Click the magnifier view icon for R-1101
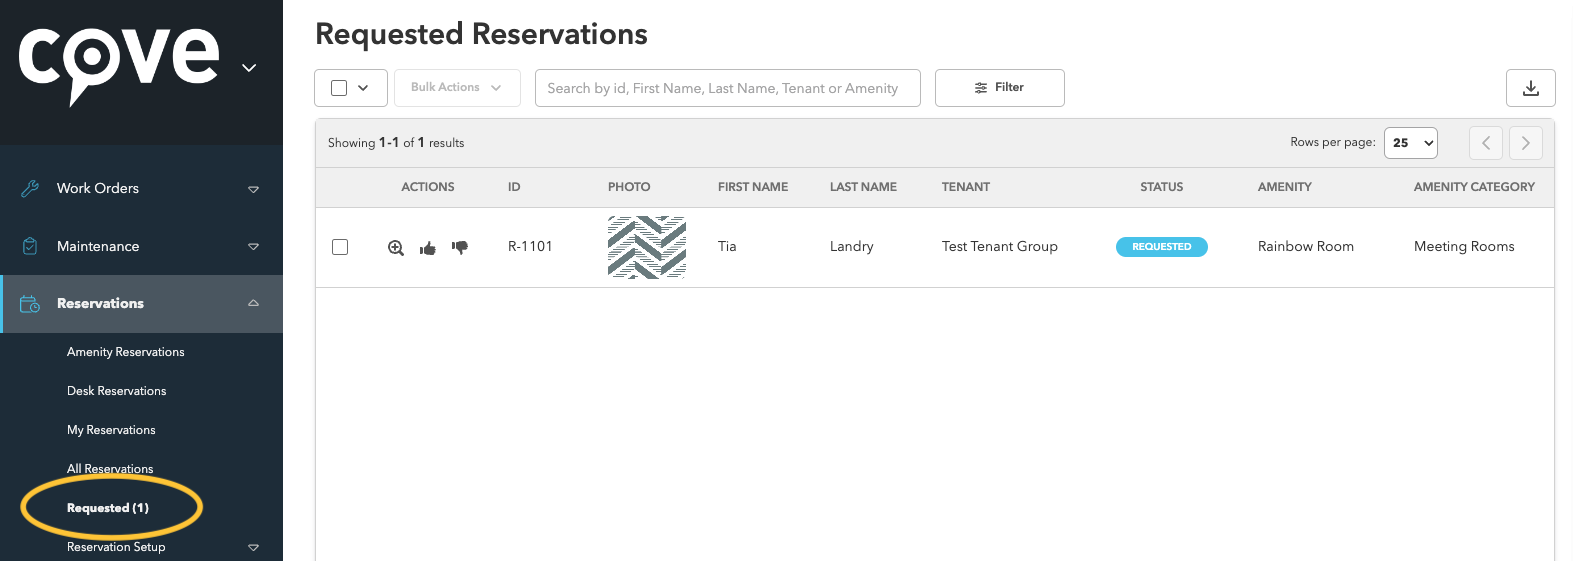The image size is (1573, 561). (x=396, y=248)
